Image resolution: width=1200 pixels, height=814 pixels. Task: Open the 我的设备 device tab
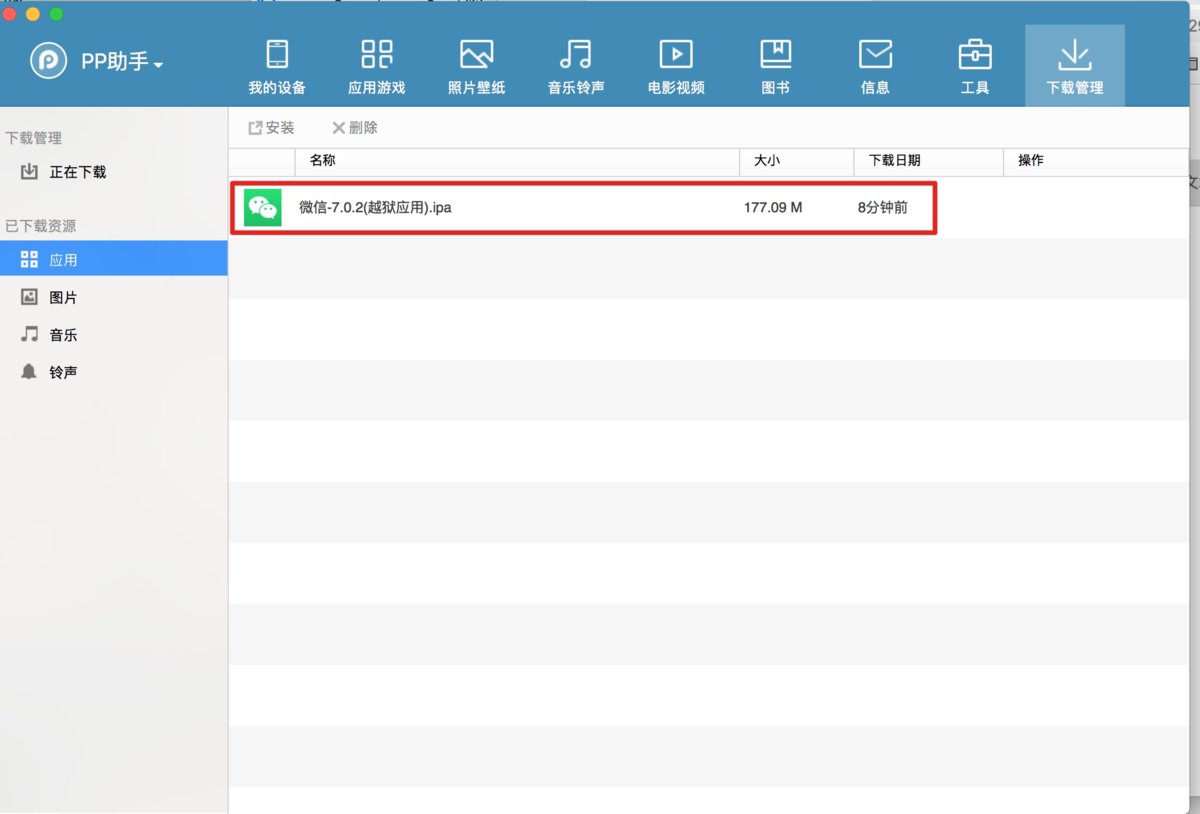coord(277,66)
